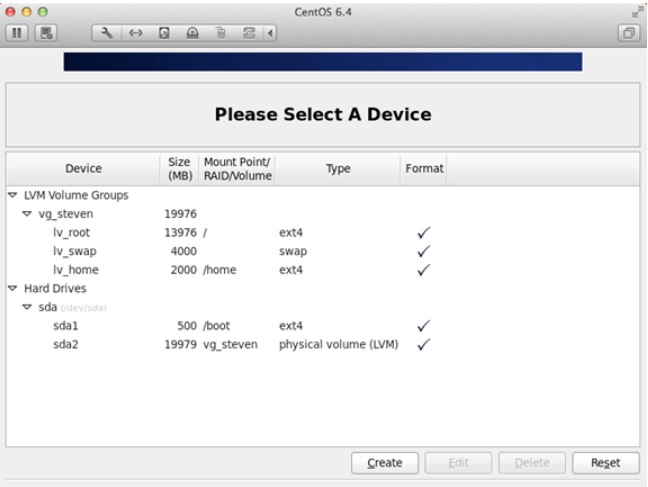Click the snapshot icon beside pause
The height and width of the screenshot is (487, 648).
[45, 33]
